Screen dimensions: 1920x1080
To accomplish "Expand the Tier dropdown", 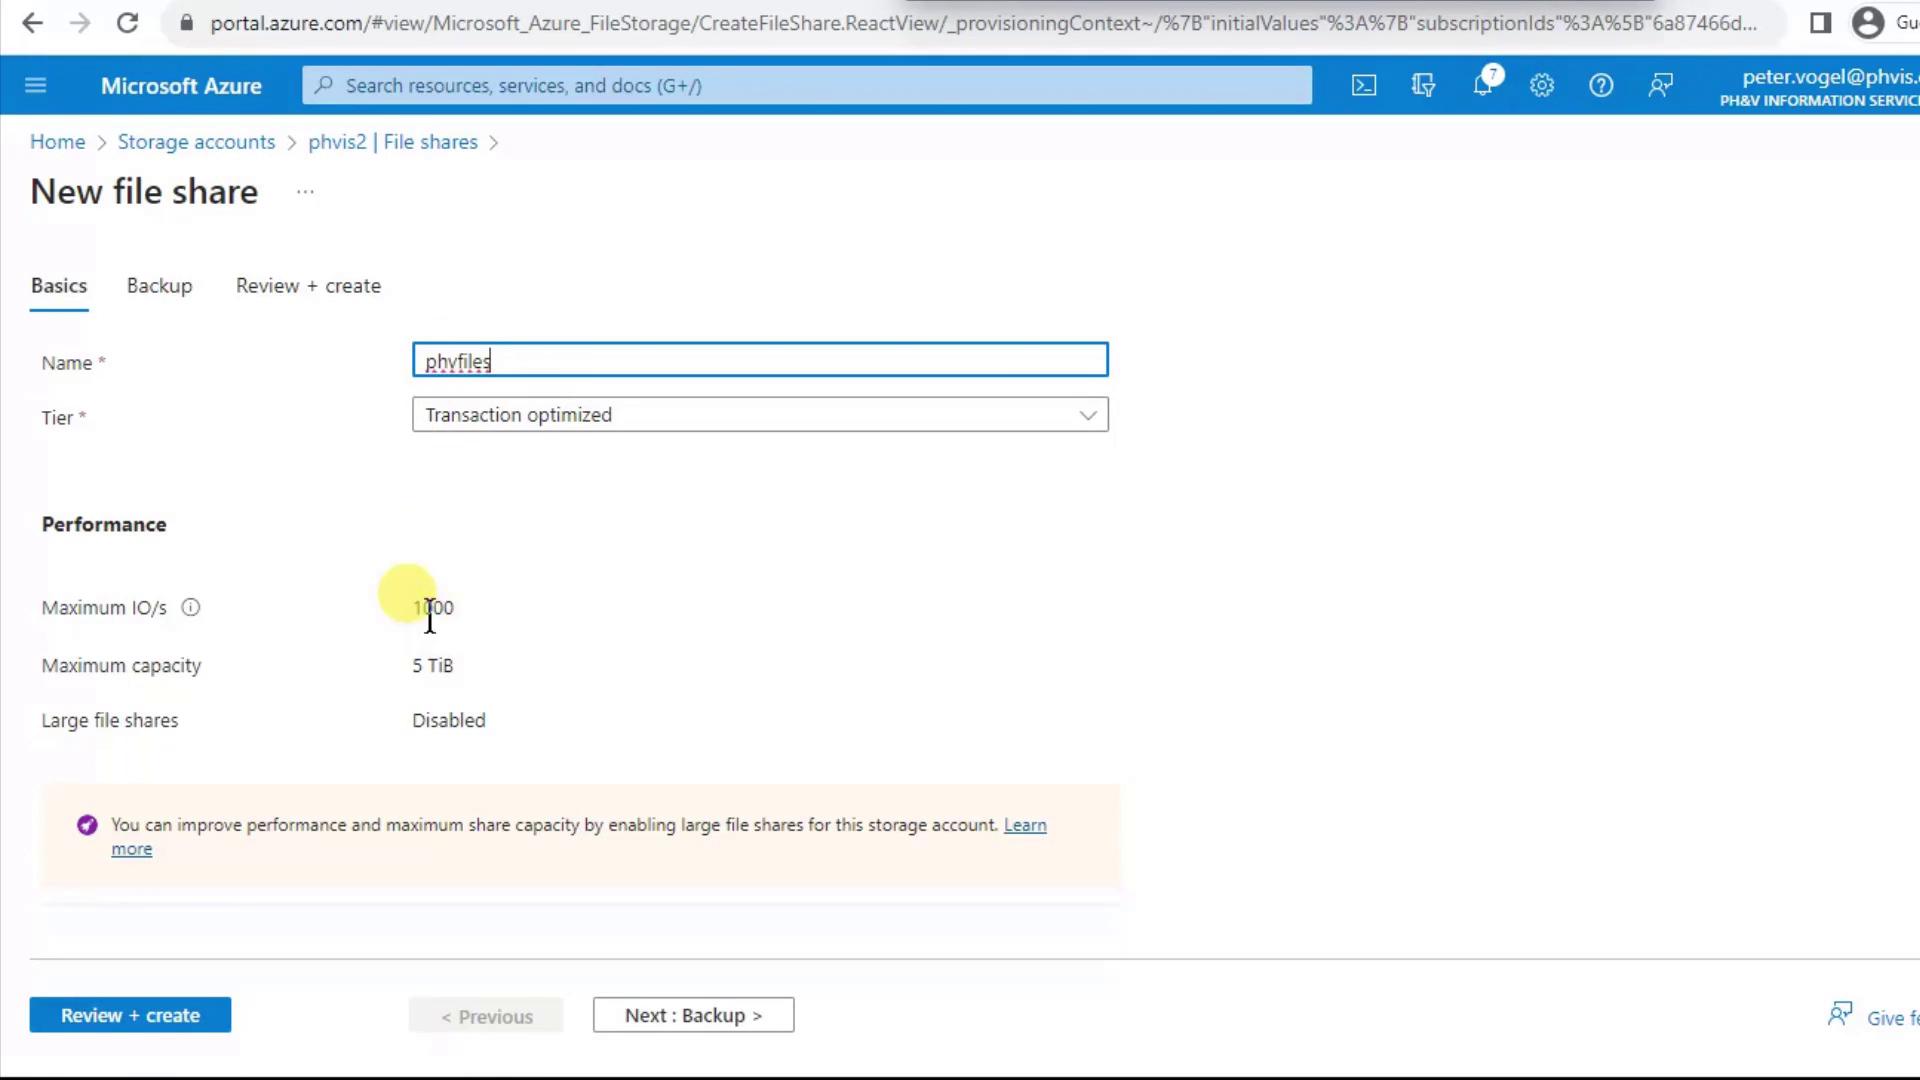I will tap(760, 415).
